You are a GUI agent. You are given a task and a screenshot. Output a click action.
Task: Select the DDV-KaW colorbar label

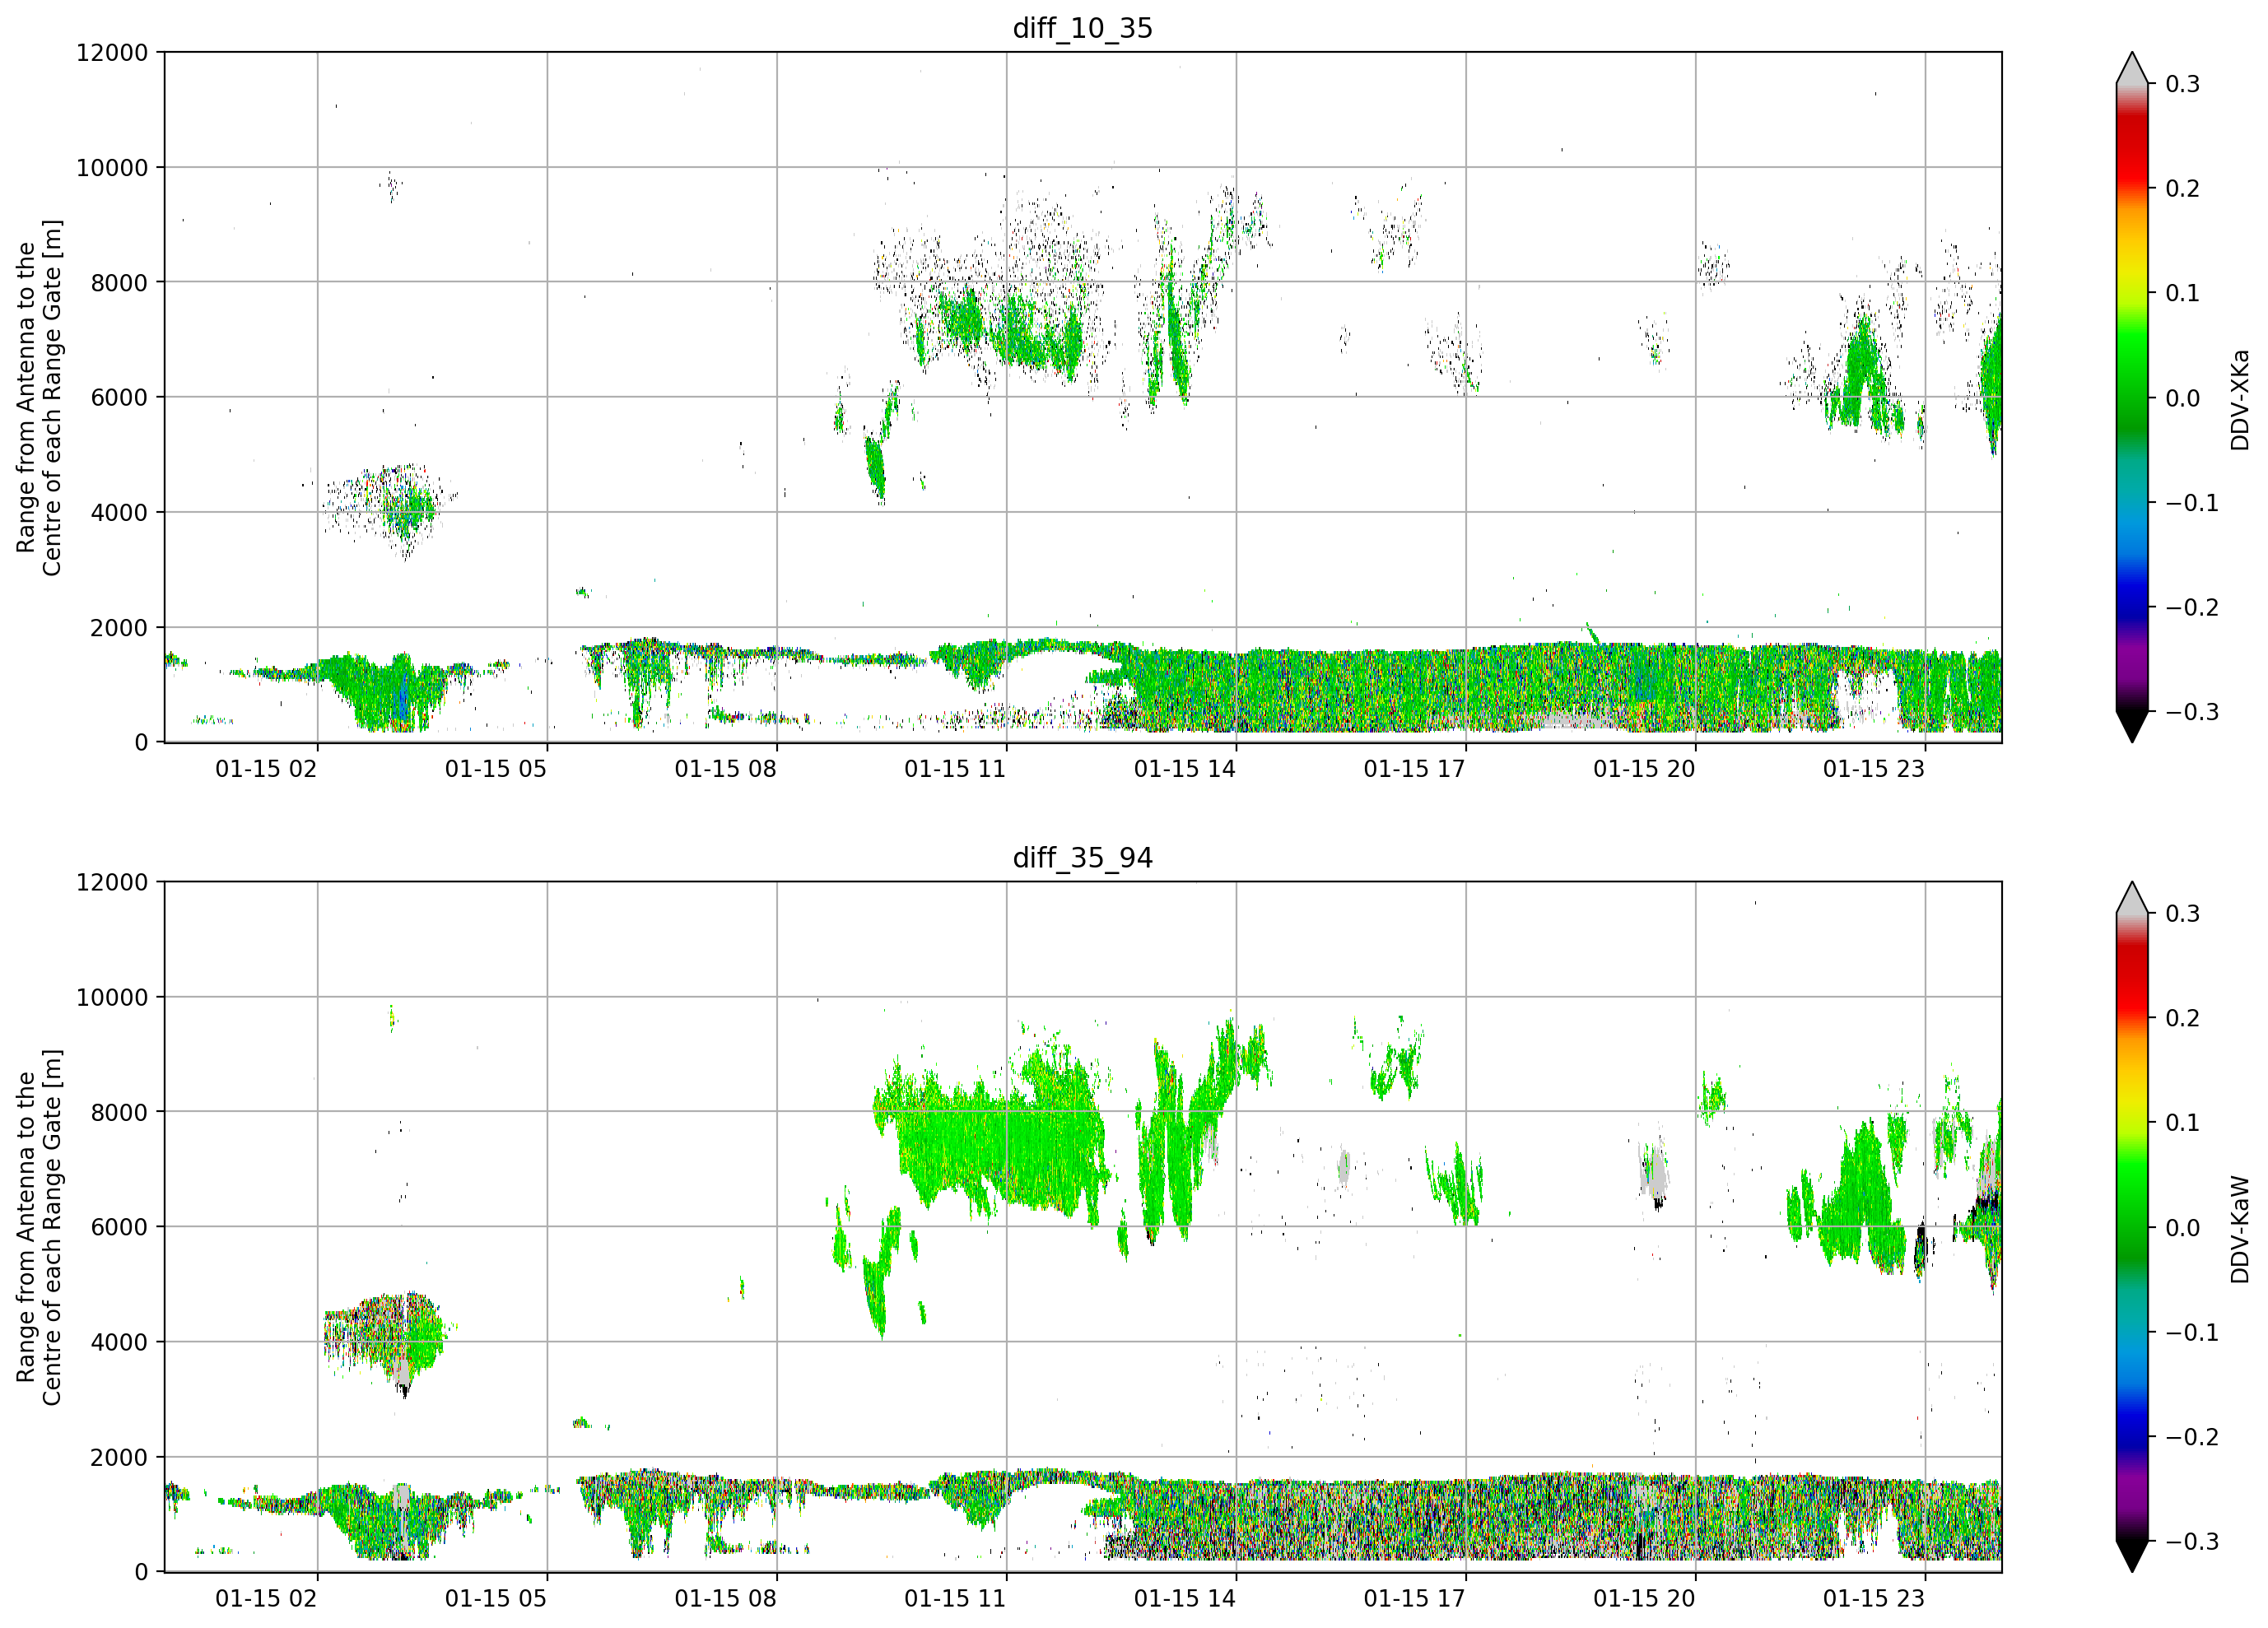tap(2239, 1229)
